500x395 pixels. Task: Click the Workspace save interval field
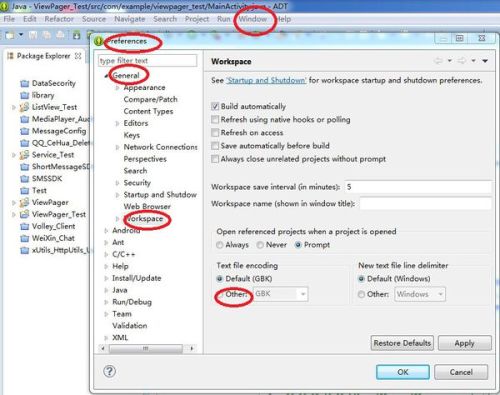click(x=418, y=187)
